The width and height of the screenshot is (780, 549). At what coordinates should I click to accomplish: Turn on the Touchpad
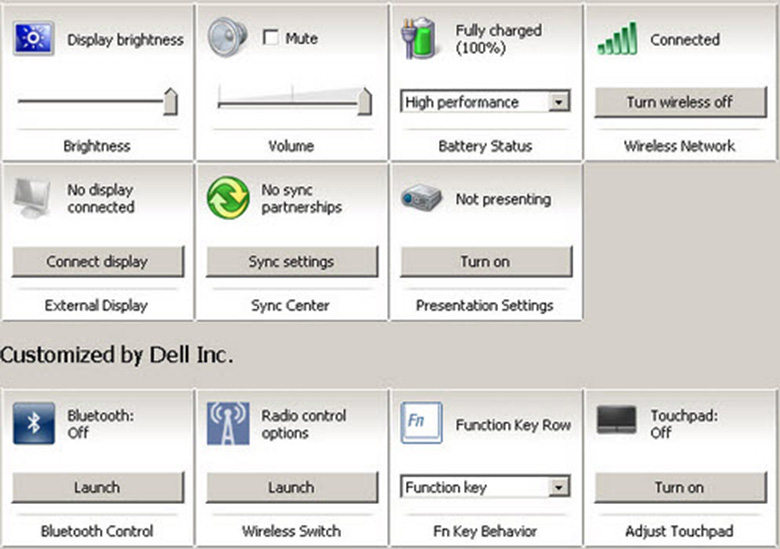680,487
